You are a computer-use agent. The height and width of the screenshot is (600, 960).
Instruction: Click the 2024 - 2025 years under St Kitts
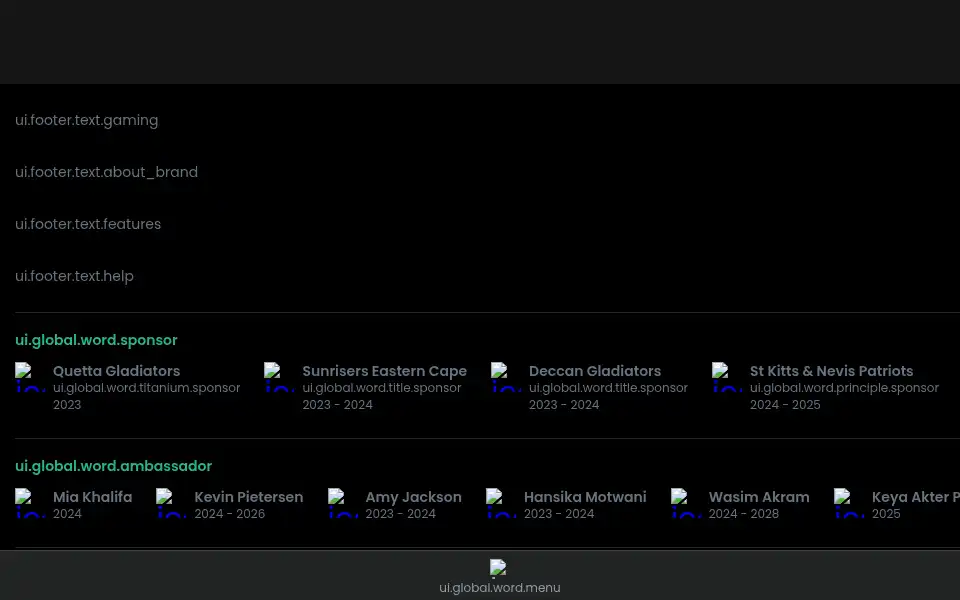pyautogui.click(x=785, y=405)
